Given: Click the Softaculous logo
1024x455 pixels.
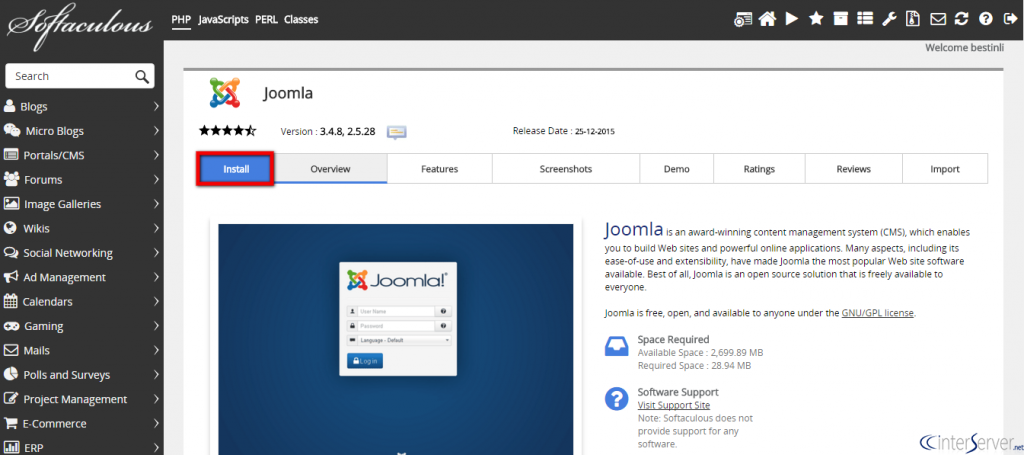Looking at the screenshot, I should pos(80,25).
